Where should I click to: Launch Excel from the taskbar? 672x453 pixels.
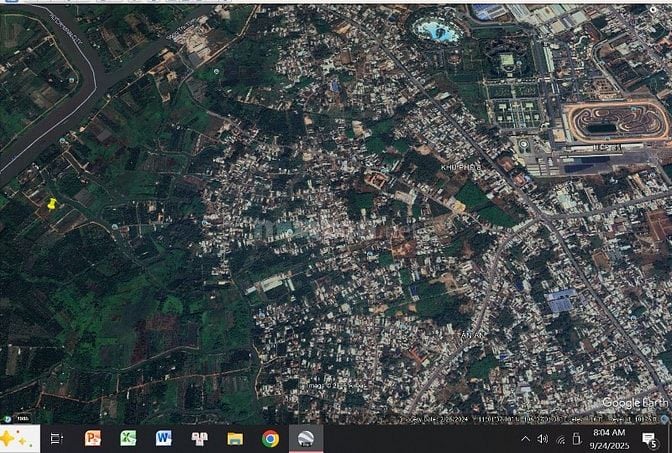click(128, 438)
